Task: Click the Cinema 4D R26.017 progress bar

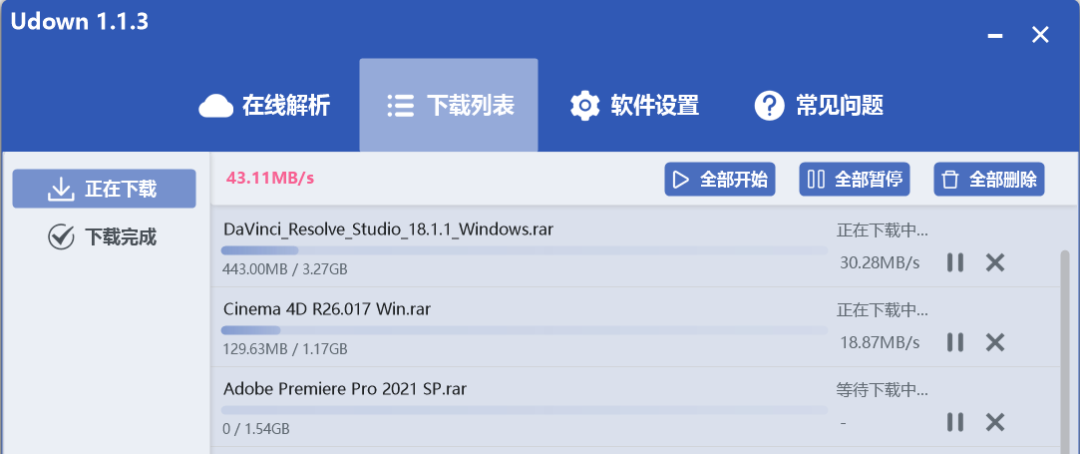Action: pyautogui.click(x=524, y=330)
